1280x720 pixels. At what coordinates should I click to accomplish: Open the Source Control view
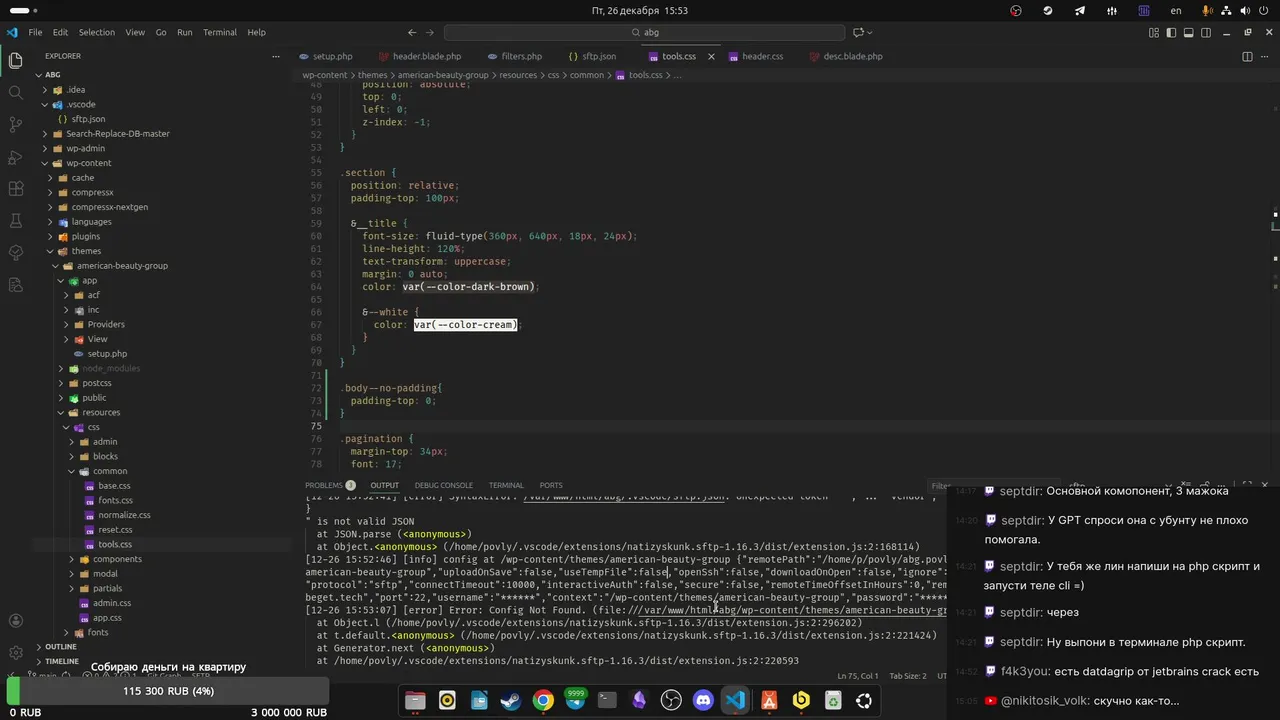[15, 125]
